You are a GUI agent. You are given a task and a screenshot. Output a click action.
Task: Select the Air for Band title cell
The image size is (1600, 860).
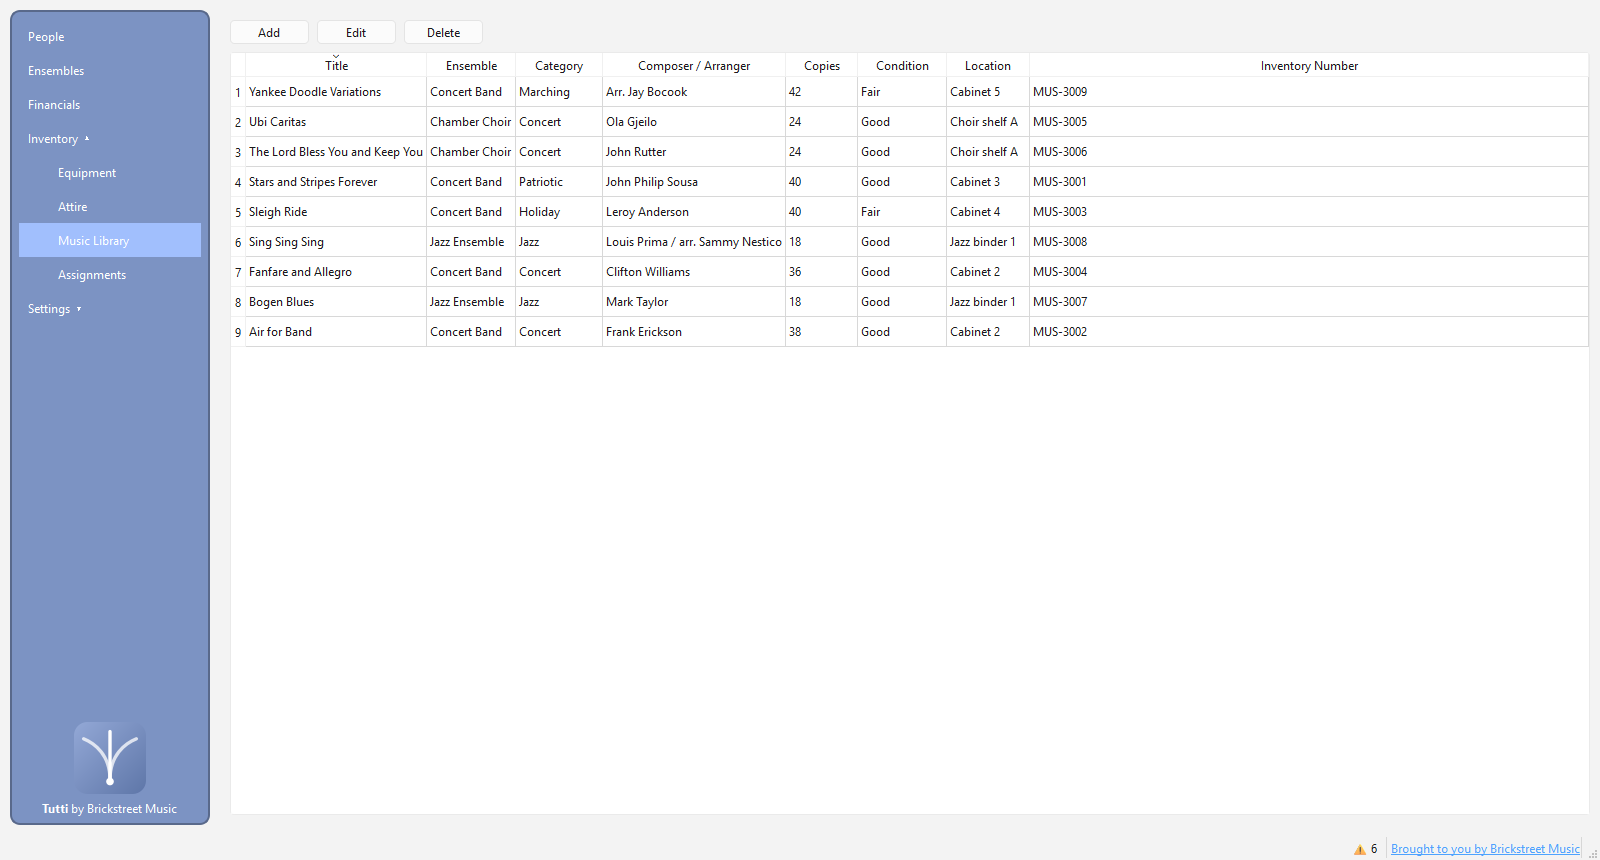pos(336,332)
